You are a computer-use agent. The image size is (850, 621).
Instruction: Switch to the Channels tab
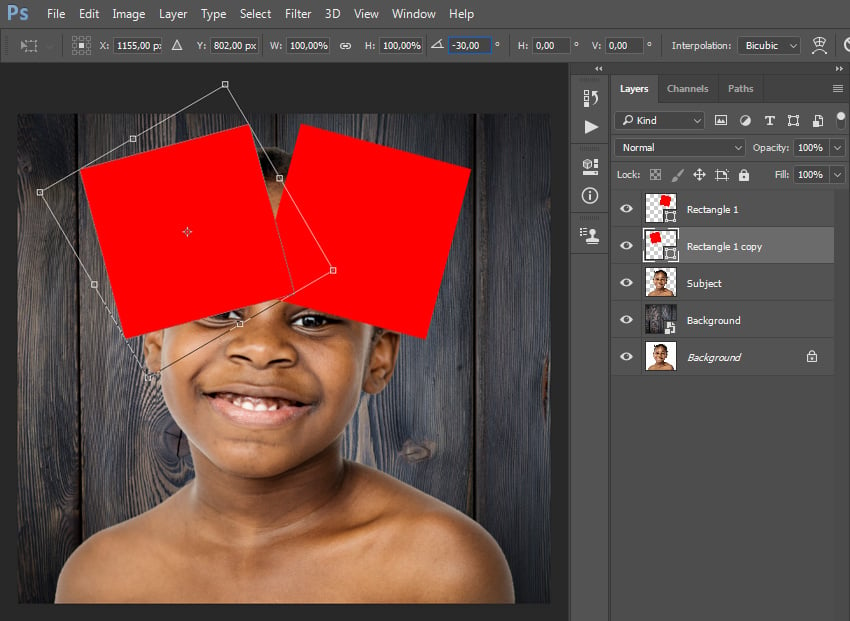(x=687, y=89)
